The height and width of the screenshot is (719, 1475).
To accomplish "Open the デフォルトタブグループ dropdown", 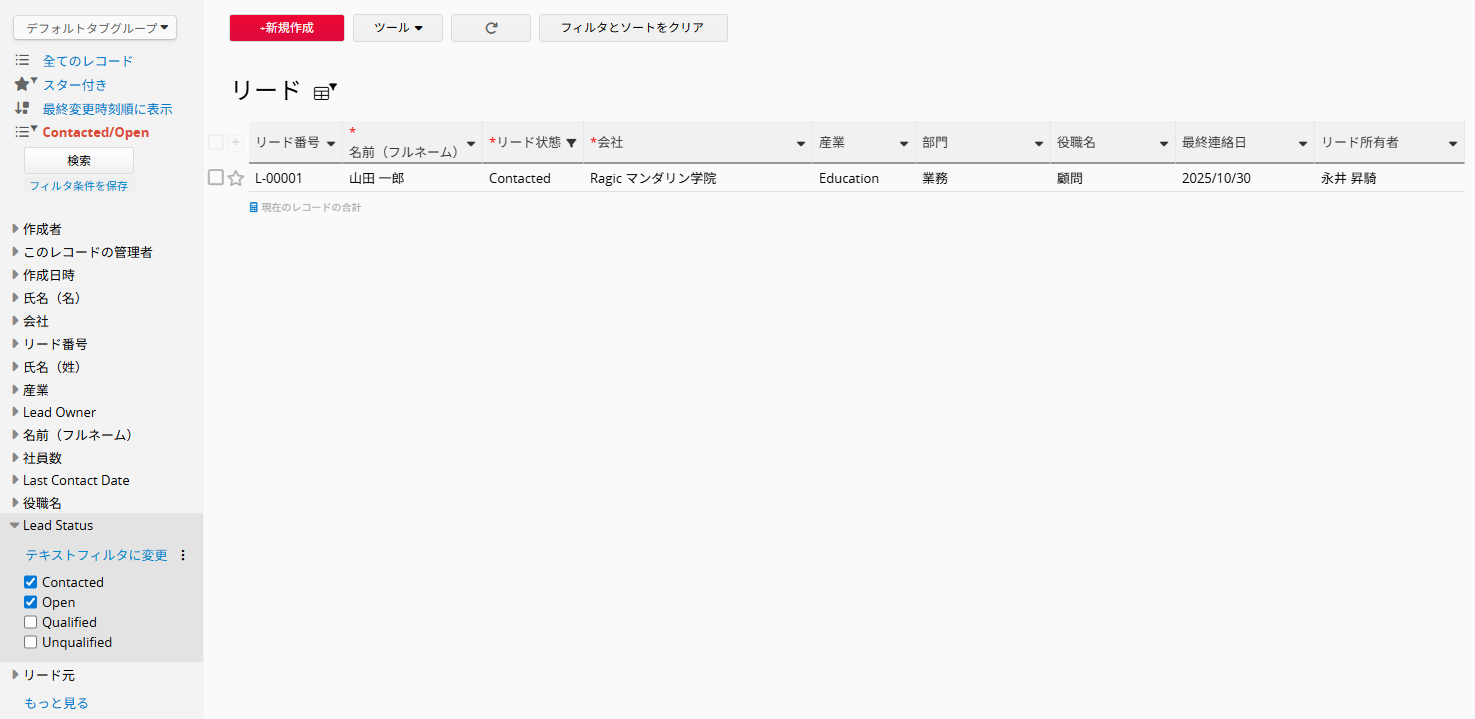I will [x=95, y=28].
